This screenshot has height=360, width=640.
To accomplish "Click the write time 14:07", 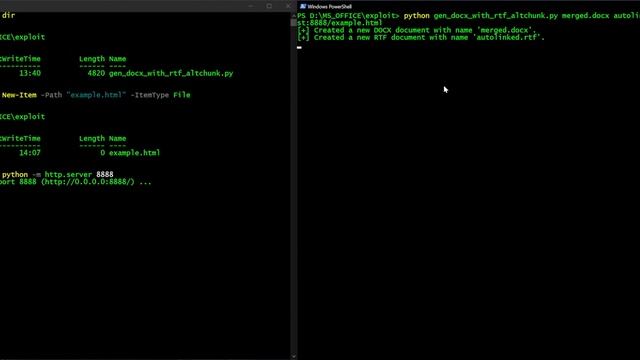I will point(30,153).
